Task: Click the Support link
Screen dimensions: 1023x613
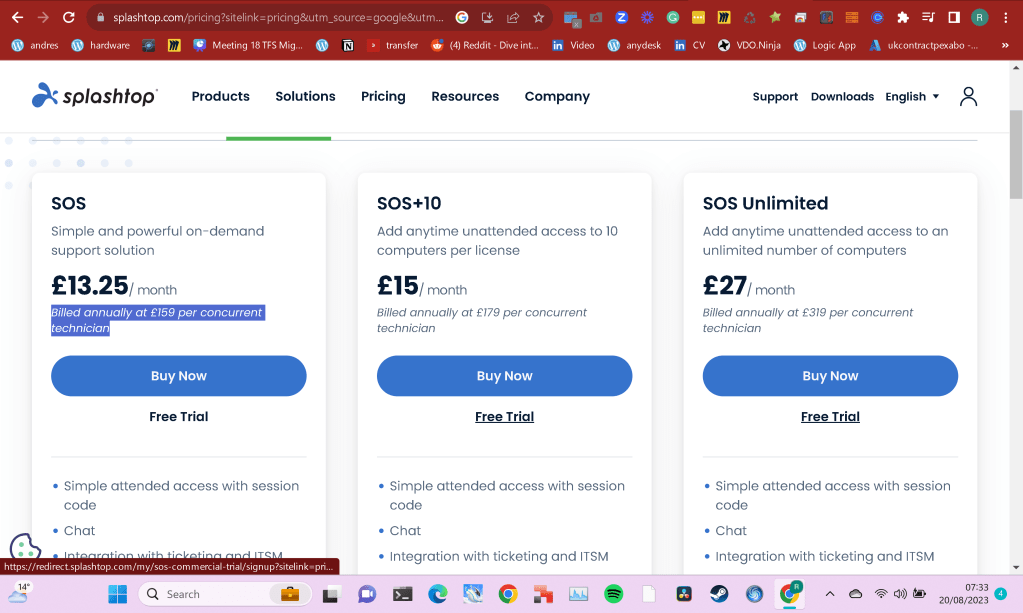Action: [775, 97]
